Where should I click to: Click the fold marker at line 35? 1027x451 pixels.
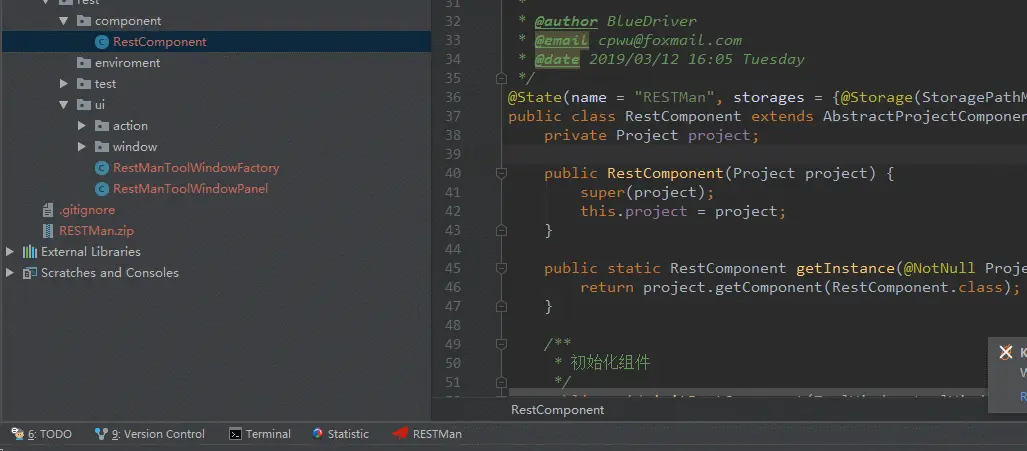(502, 79)
